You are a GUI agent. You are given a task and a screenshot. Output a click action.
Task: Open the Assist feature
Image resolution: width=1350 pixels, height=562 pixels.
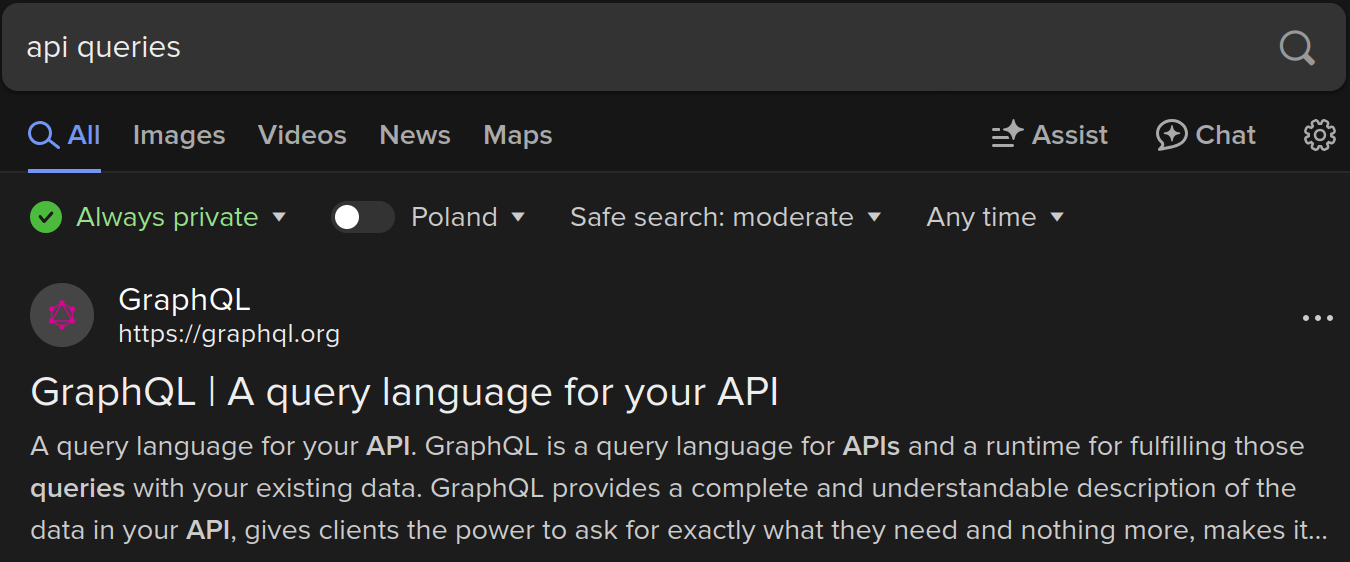point(1049,135)
